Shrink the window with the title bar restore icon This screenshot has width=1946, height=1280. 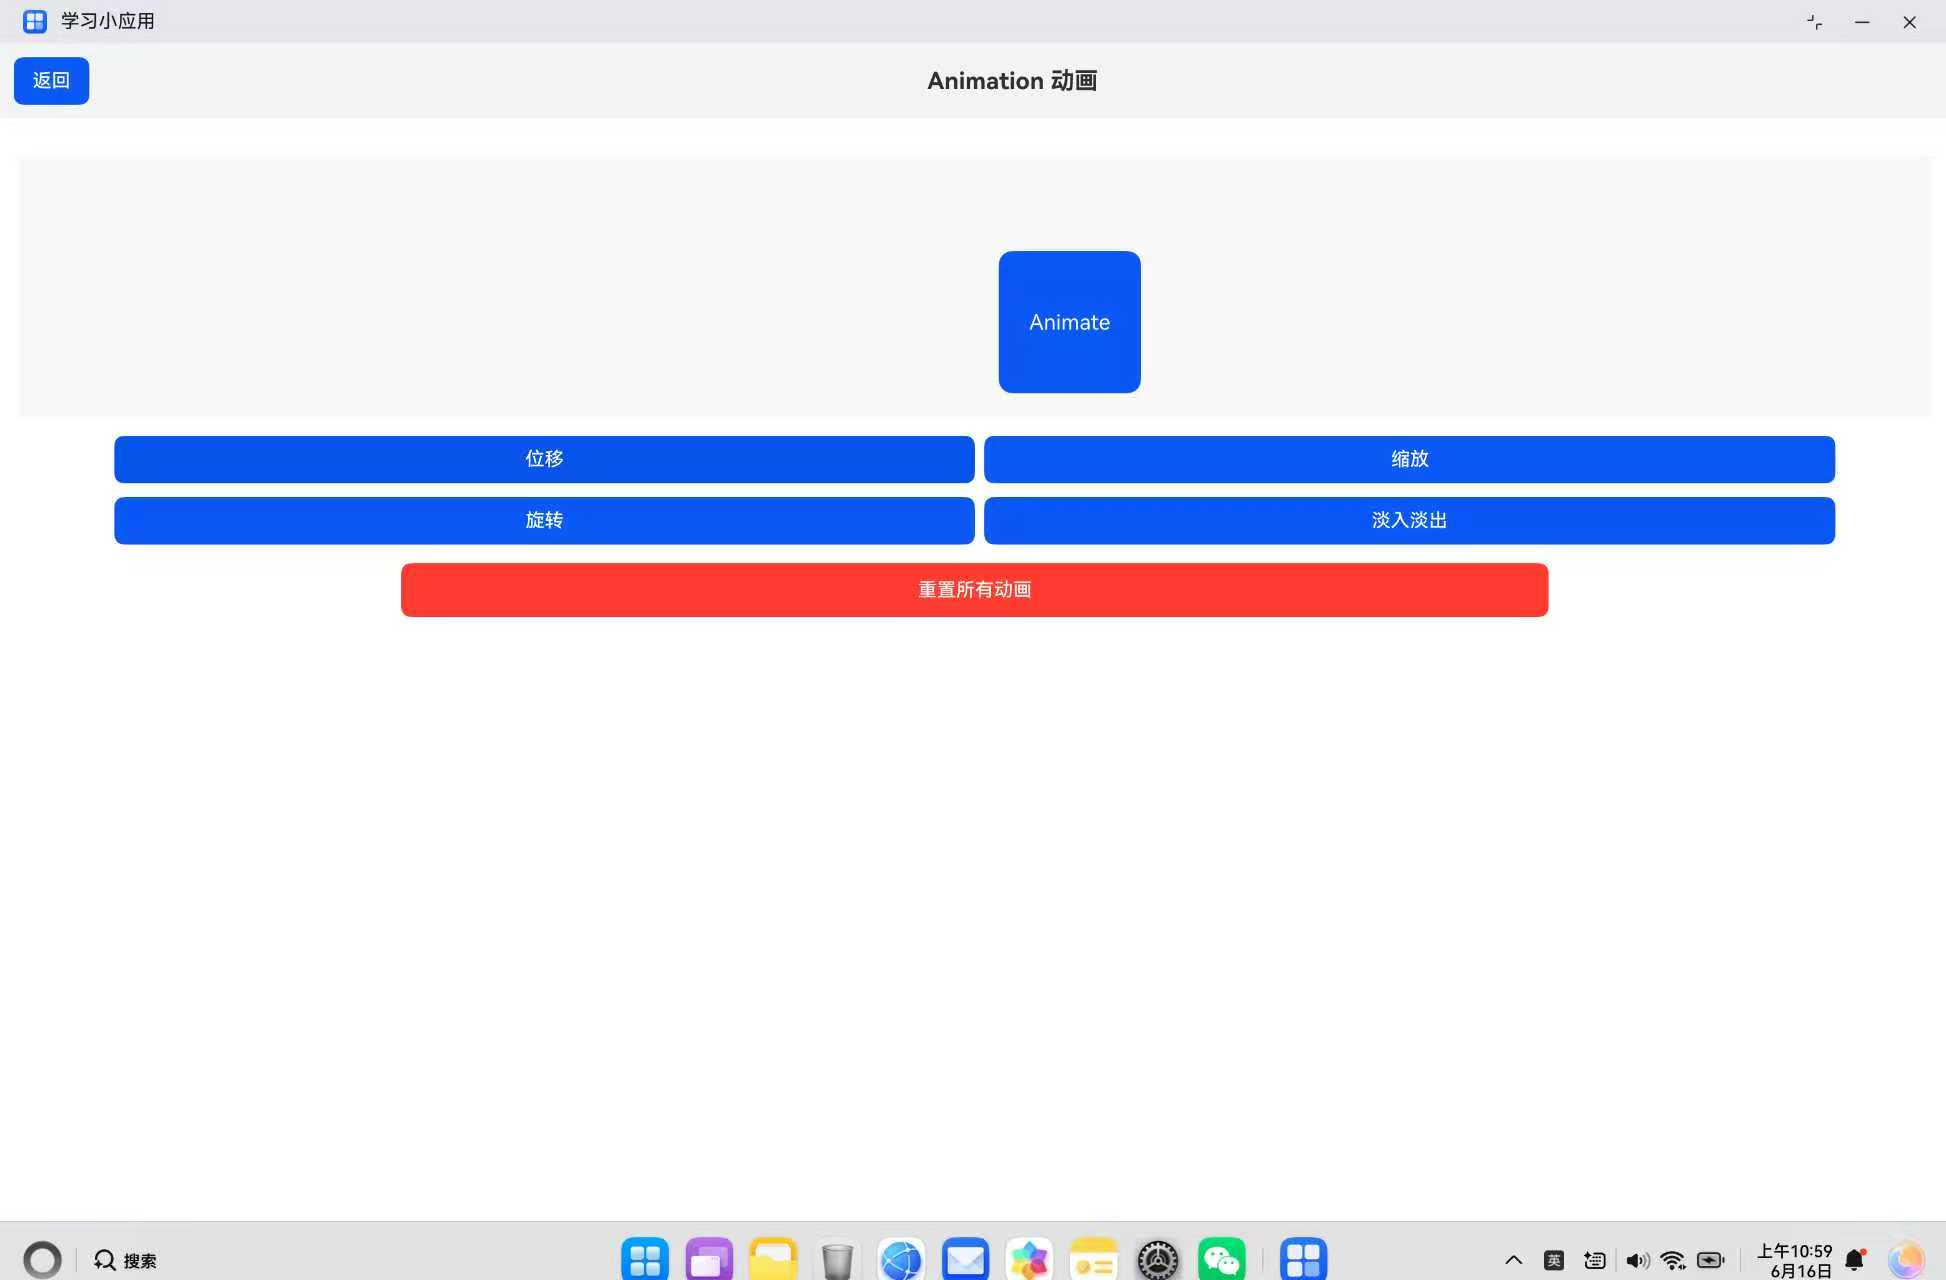(x=1814, y=22)
